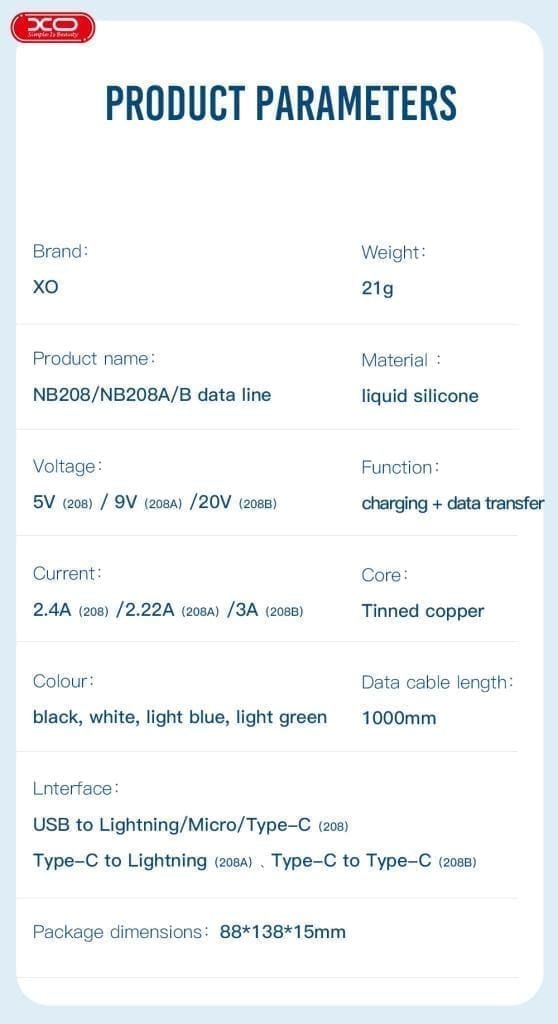Click the Weight value 21g

point(377,289)
